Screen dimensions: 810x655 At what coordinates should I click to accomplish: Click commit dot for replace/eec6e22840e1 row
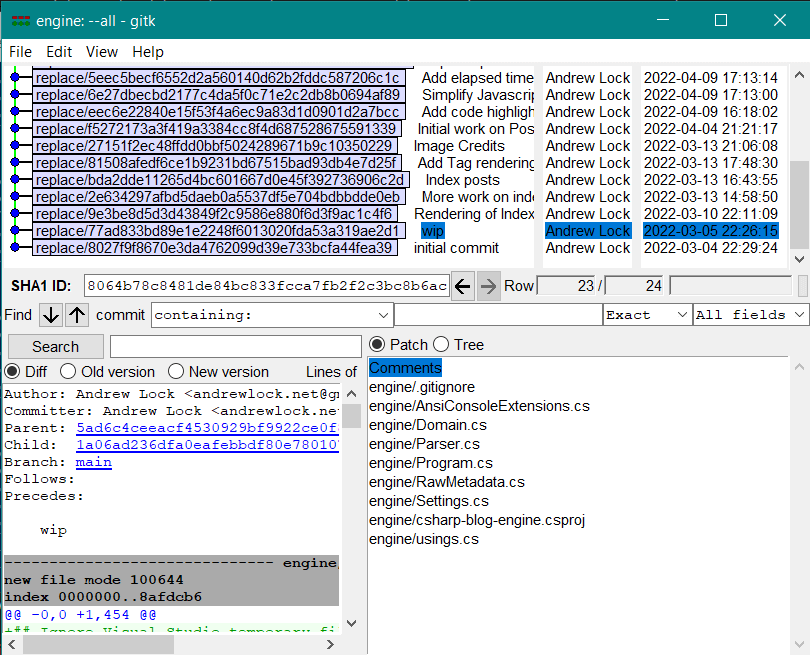(15, 112)
